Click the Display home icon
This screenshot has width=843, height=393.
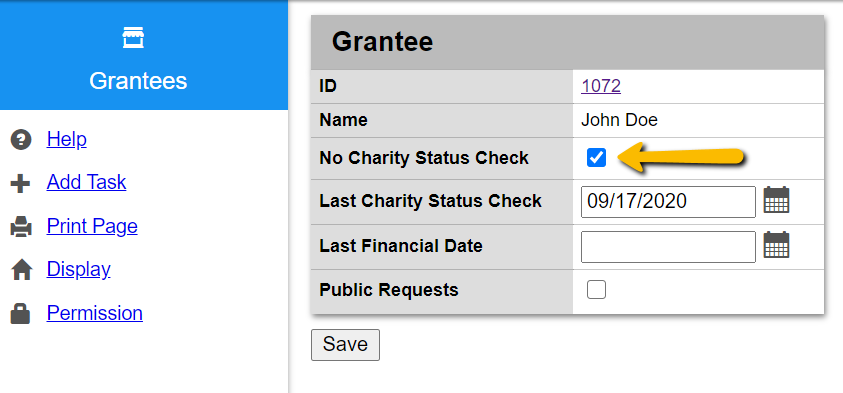(x=22, y=270)
